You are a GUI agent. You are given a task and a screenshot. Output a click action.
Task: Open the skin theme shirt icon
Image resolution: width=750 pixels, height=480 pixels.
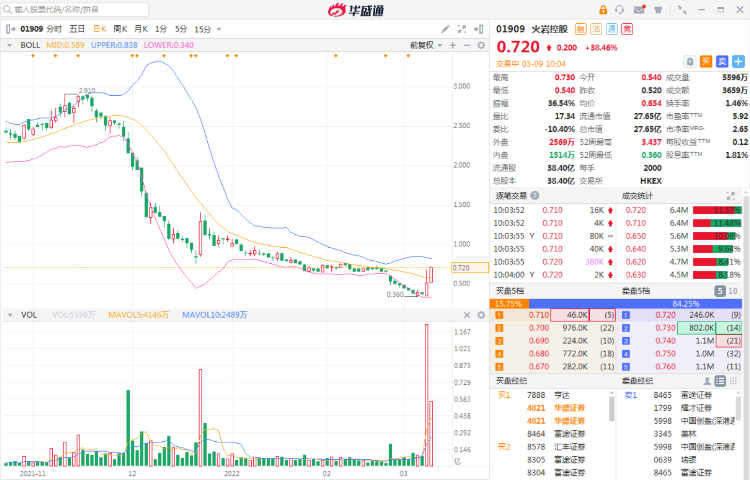(x=658, y=10)
